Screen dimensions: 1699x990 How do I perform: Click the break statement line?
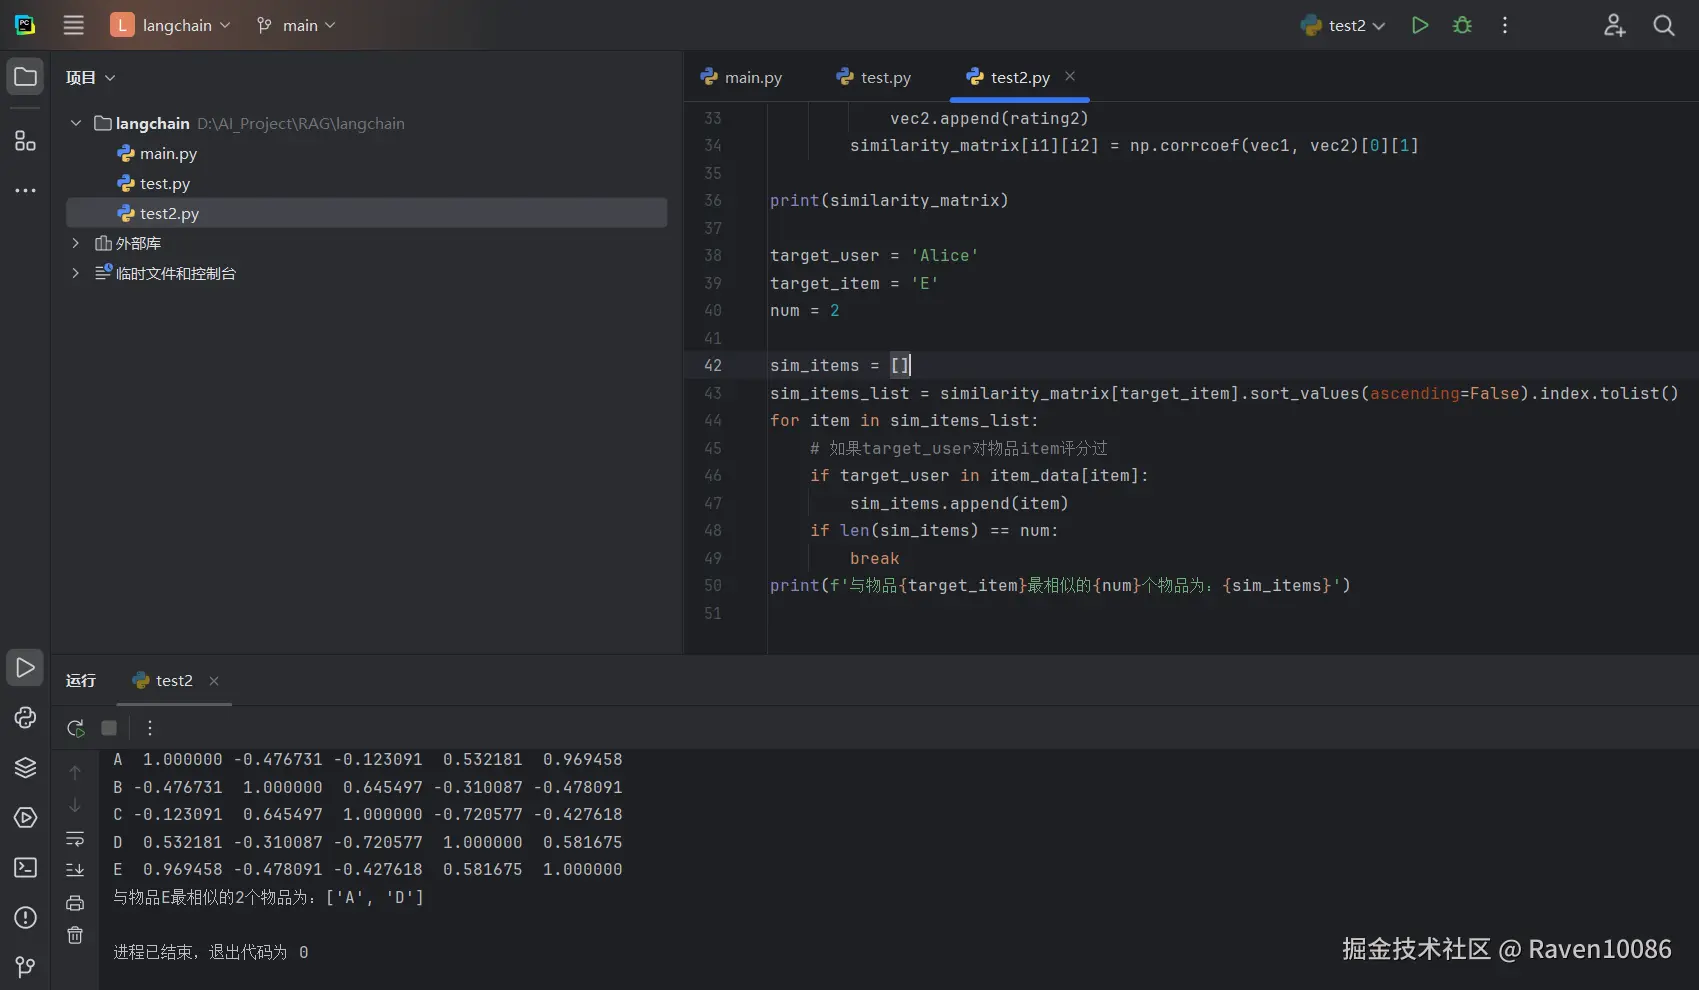(874, 559)
